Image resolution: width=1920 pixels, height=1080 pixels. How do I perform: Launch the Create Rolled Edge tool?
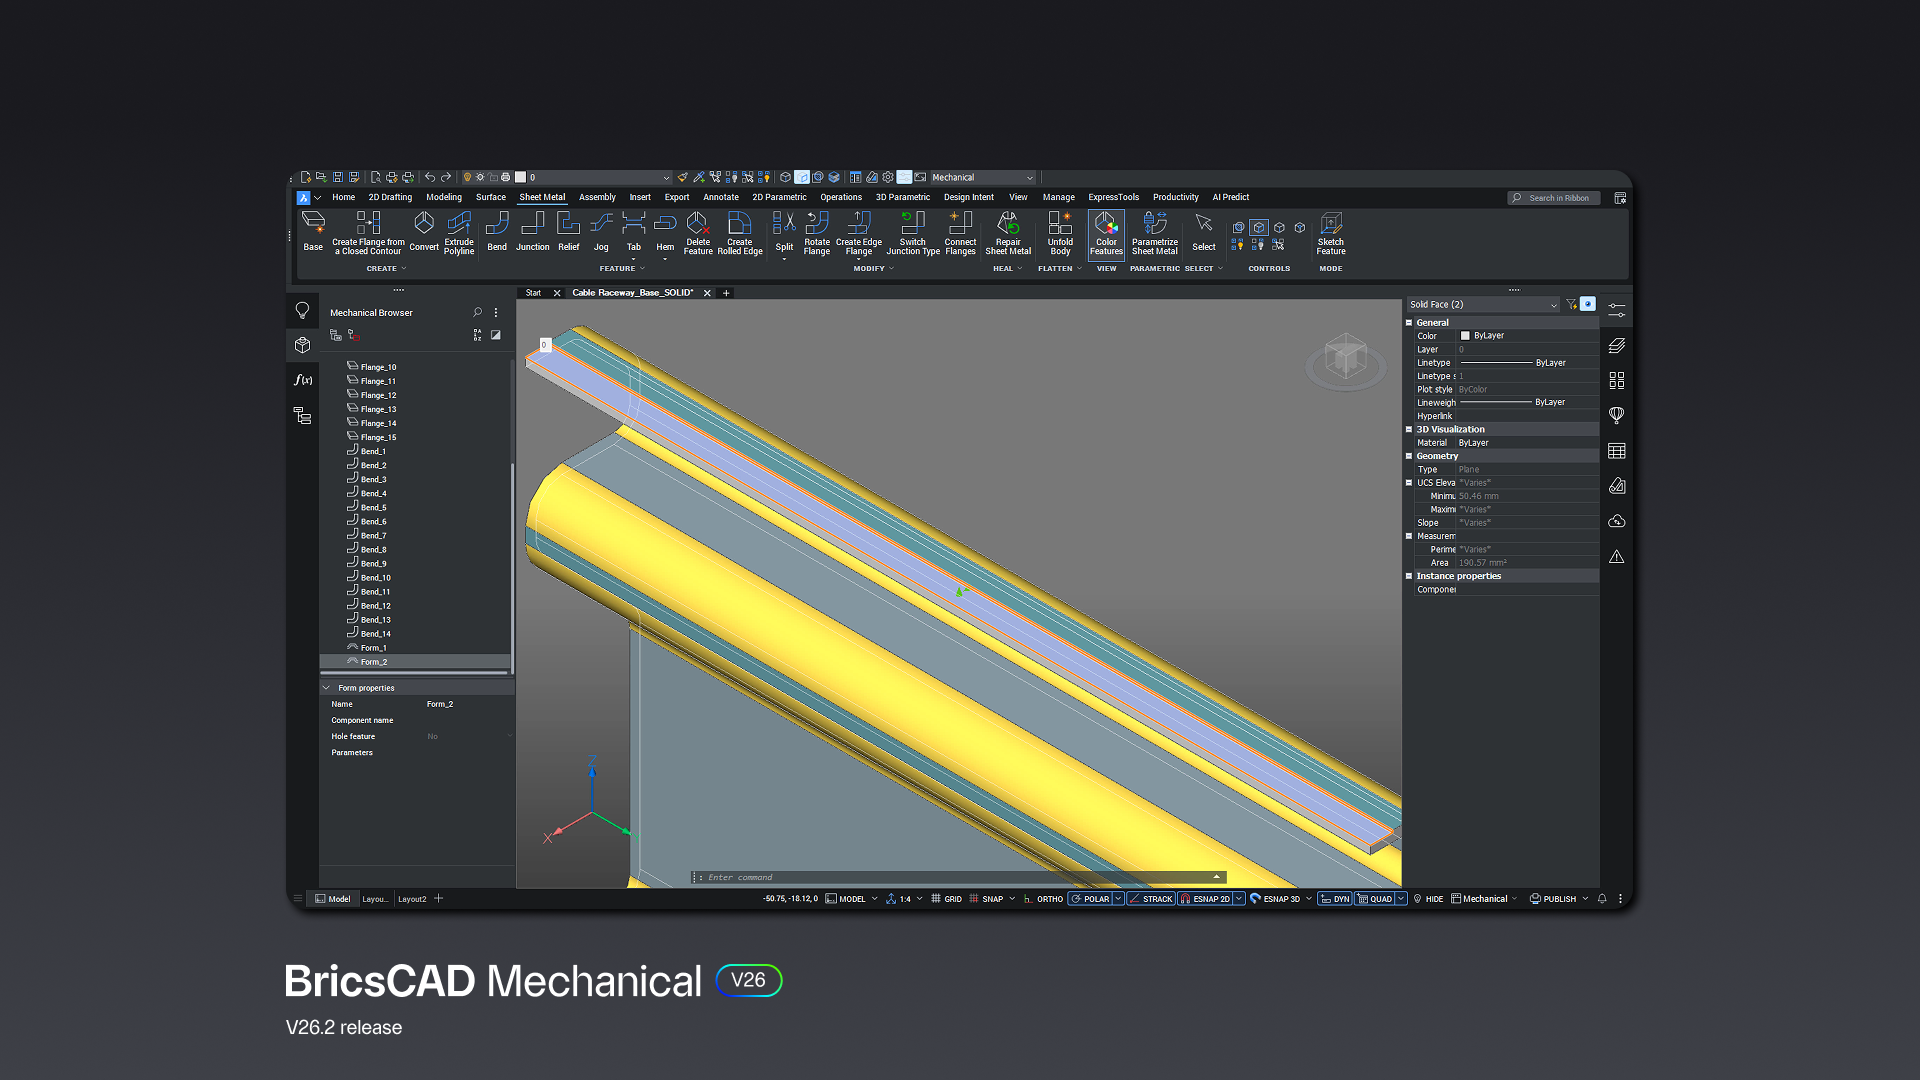741,235
